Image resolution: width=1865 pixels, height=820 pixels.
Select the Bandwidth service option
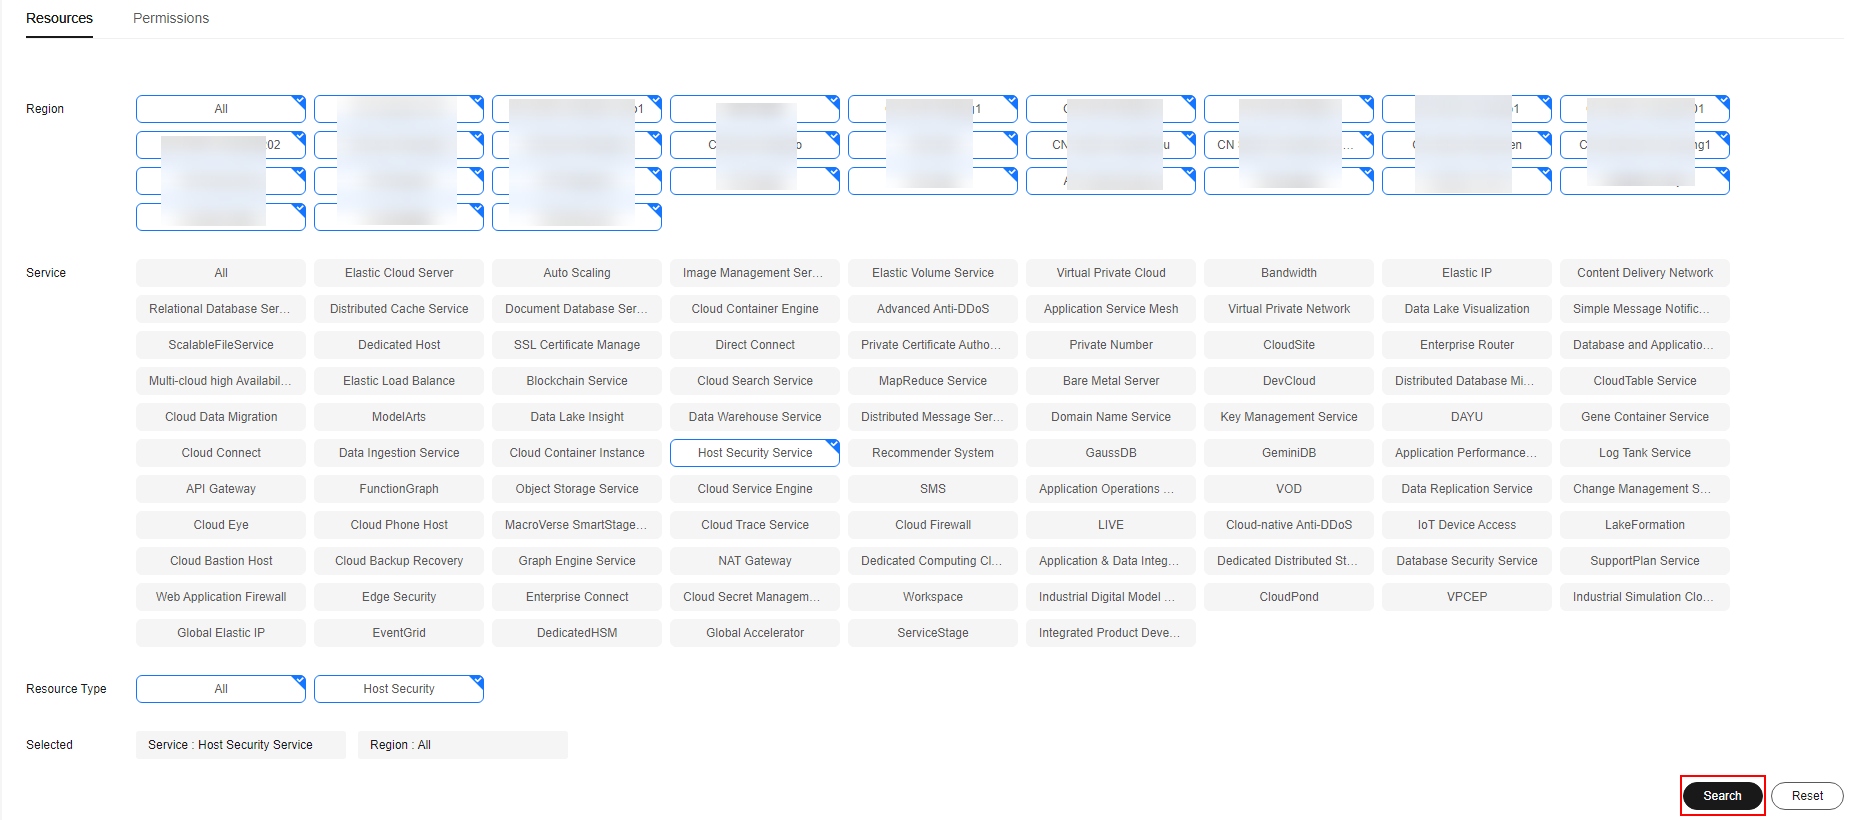pos(1289,273)
